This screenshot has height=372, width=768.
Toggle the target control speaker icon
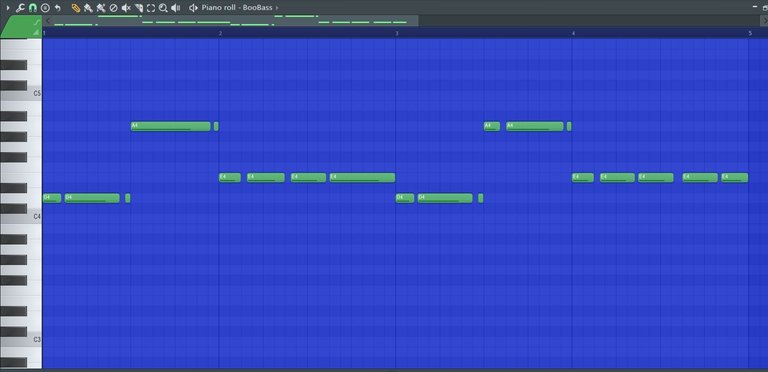[193, 8]
